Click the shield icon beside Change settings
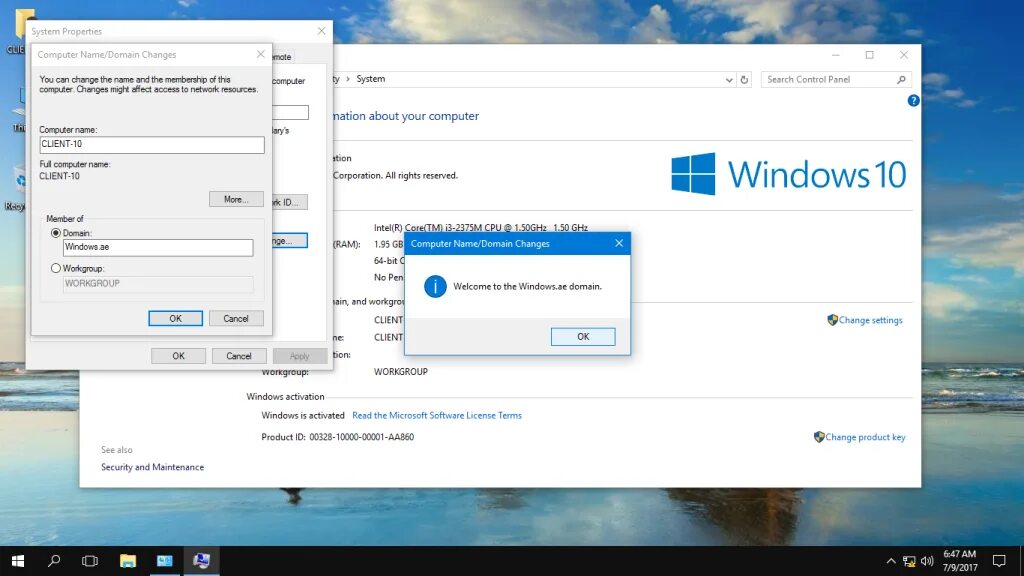The height and width of the screenshot is (576, 1024). pyautogui.click(x=832, y=320)
